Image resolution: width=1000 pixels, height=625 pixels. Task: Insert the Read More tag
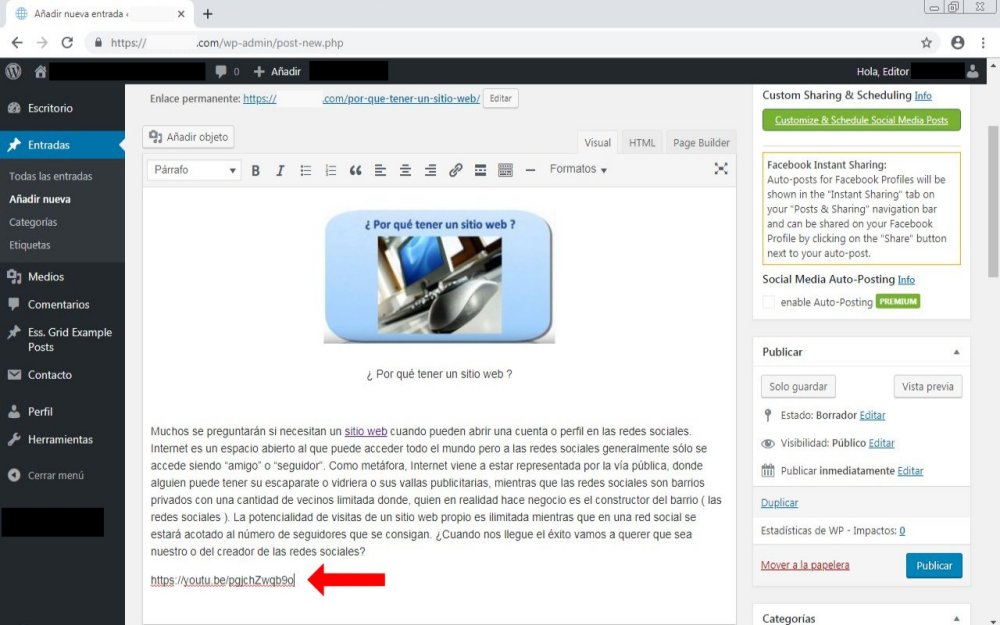click(480, 170)
